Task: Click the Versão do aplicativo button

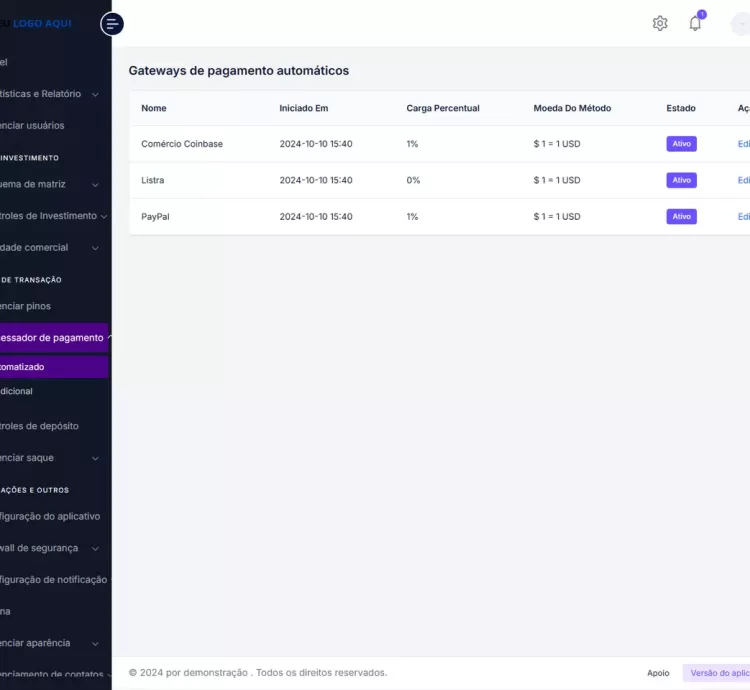Action: pyautogui.click(x=717, y=673)
